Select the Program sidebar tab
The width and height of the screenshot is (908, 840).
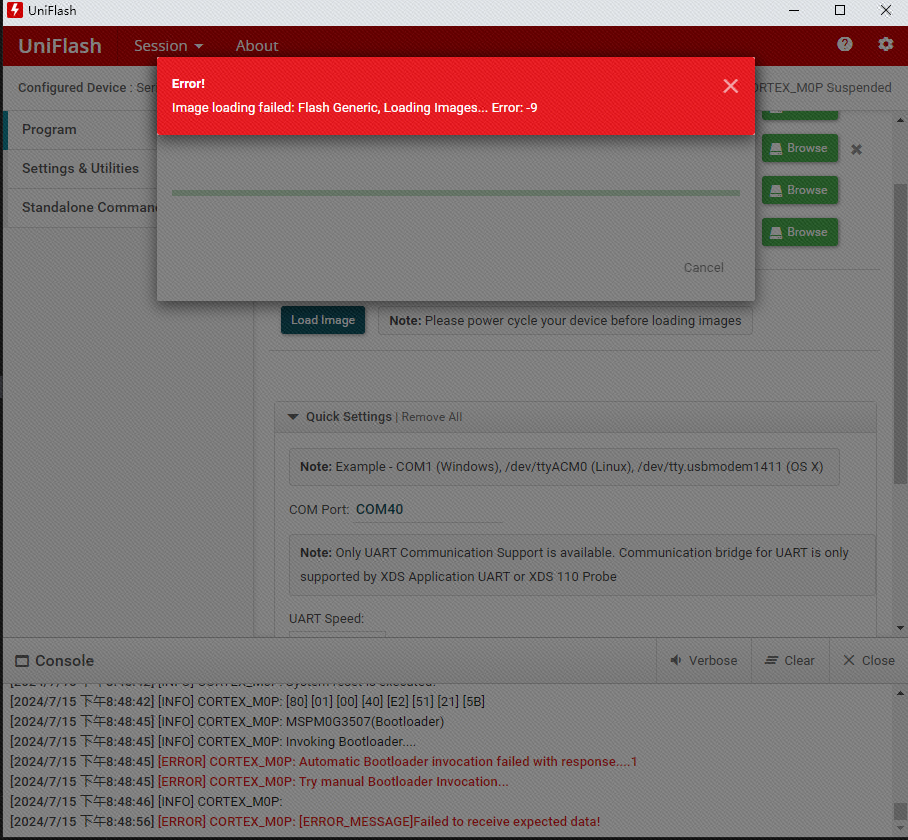coord(81,130)
